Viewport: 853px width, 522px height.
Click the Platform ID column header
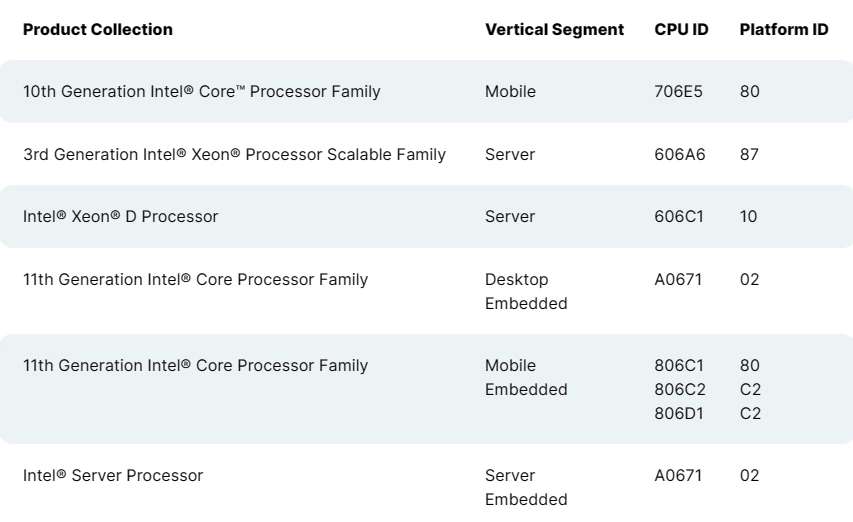tap(784, 29)
